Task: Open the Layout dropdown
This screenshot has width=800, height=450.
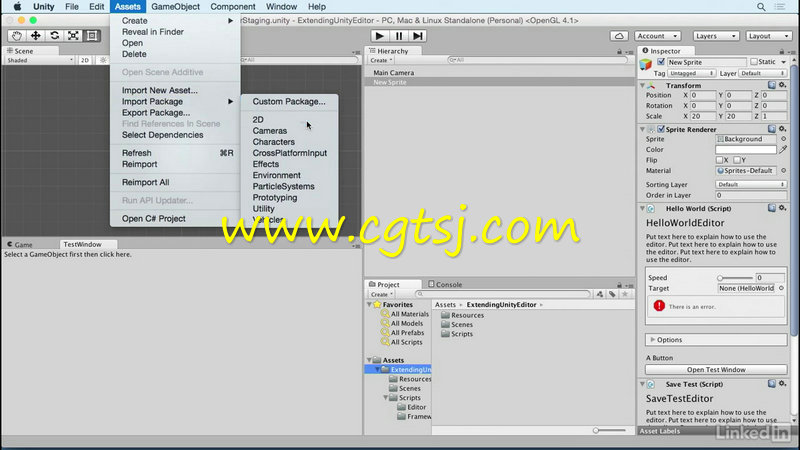Action: (768, 36)
